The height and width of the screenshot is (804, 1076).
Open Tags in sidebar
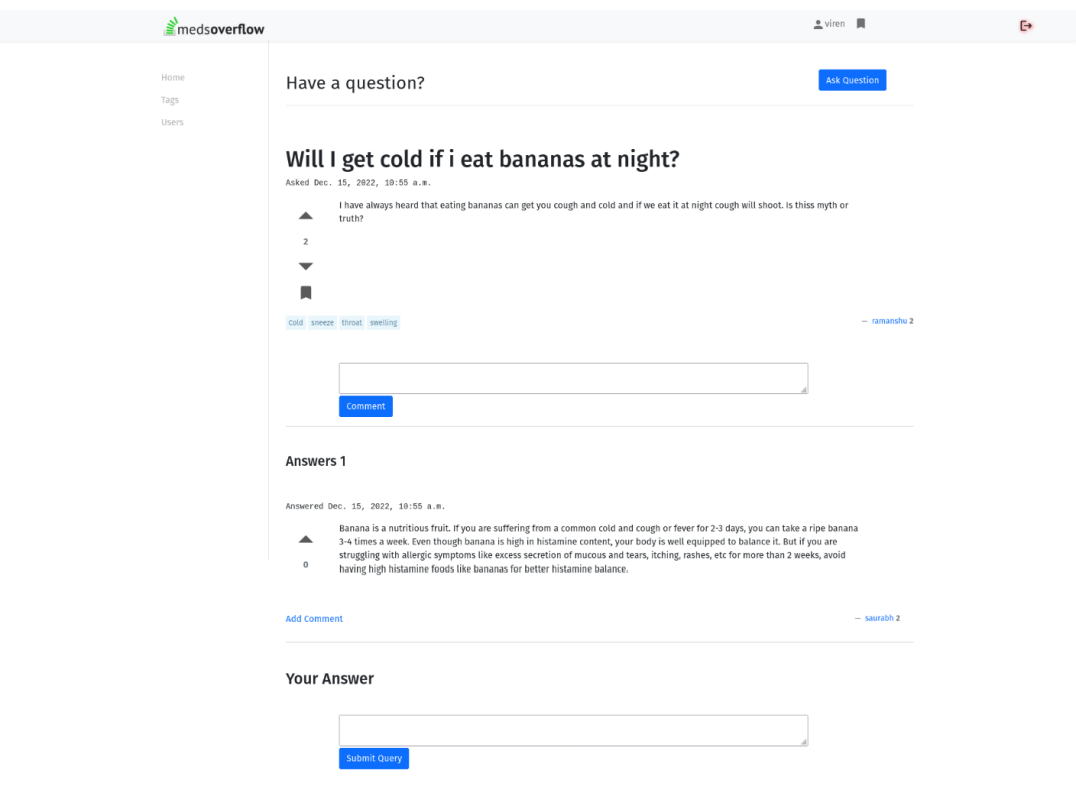169,100
